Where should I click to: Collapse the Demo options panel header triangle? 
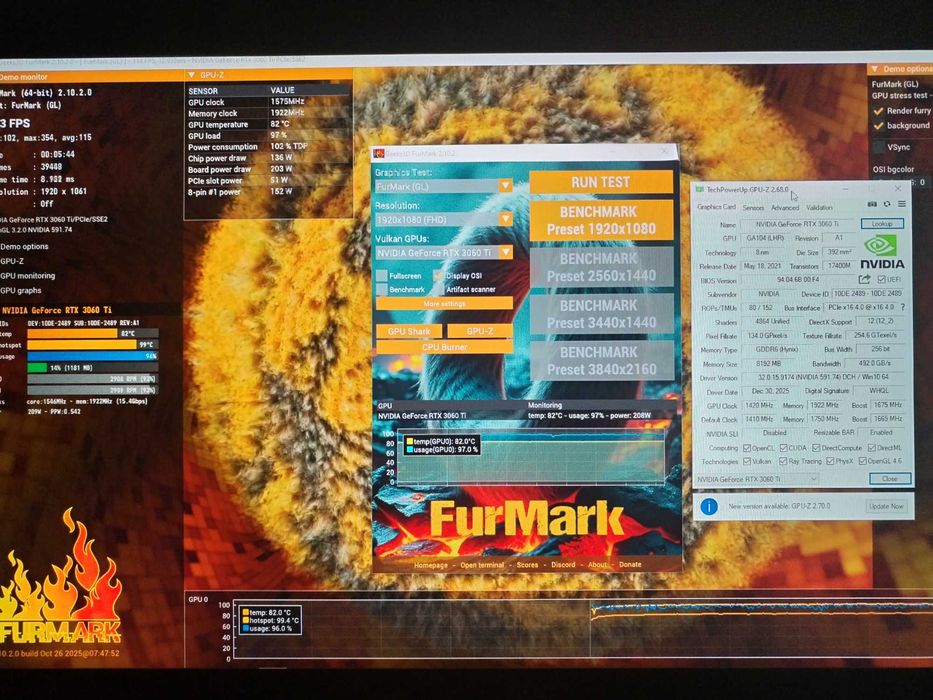click(875, 68)
